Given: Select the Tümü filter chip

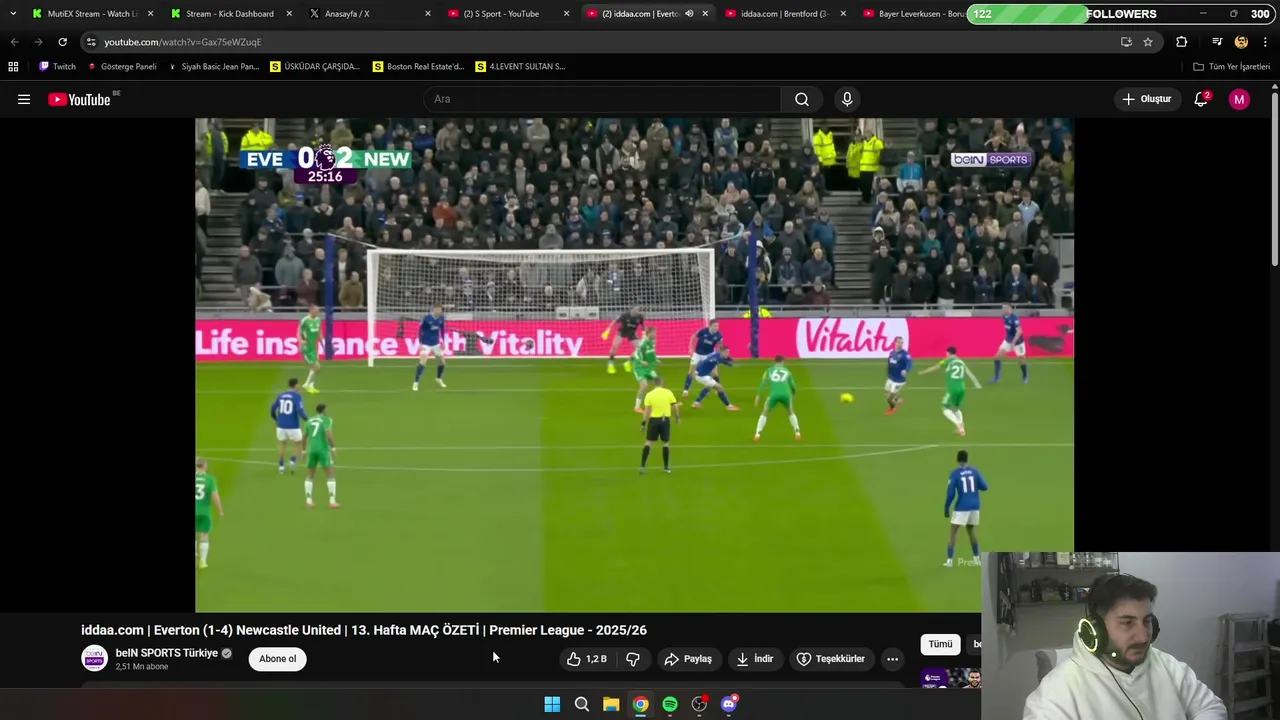Looking at the screenshot, I should pos(940,644).
